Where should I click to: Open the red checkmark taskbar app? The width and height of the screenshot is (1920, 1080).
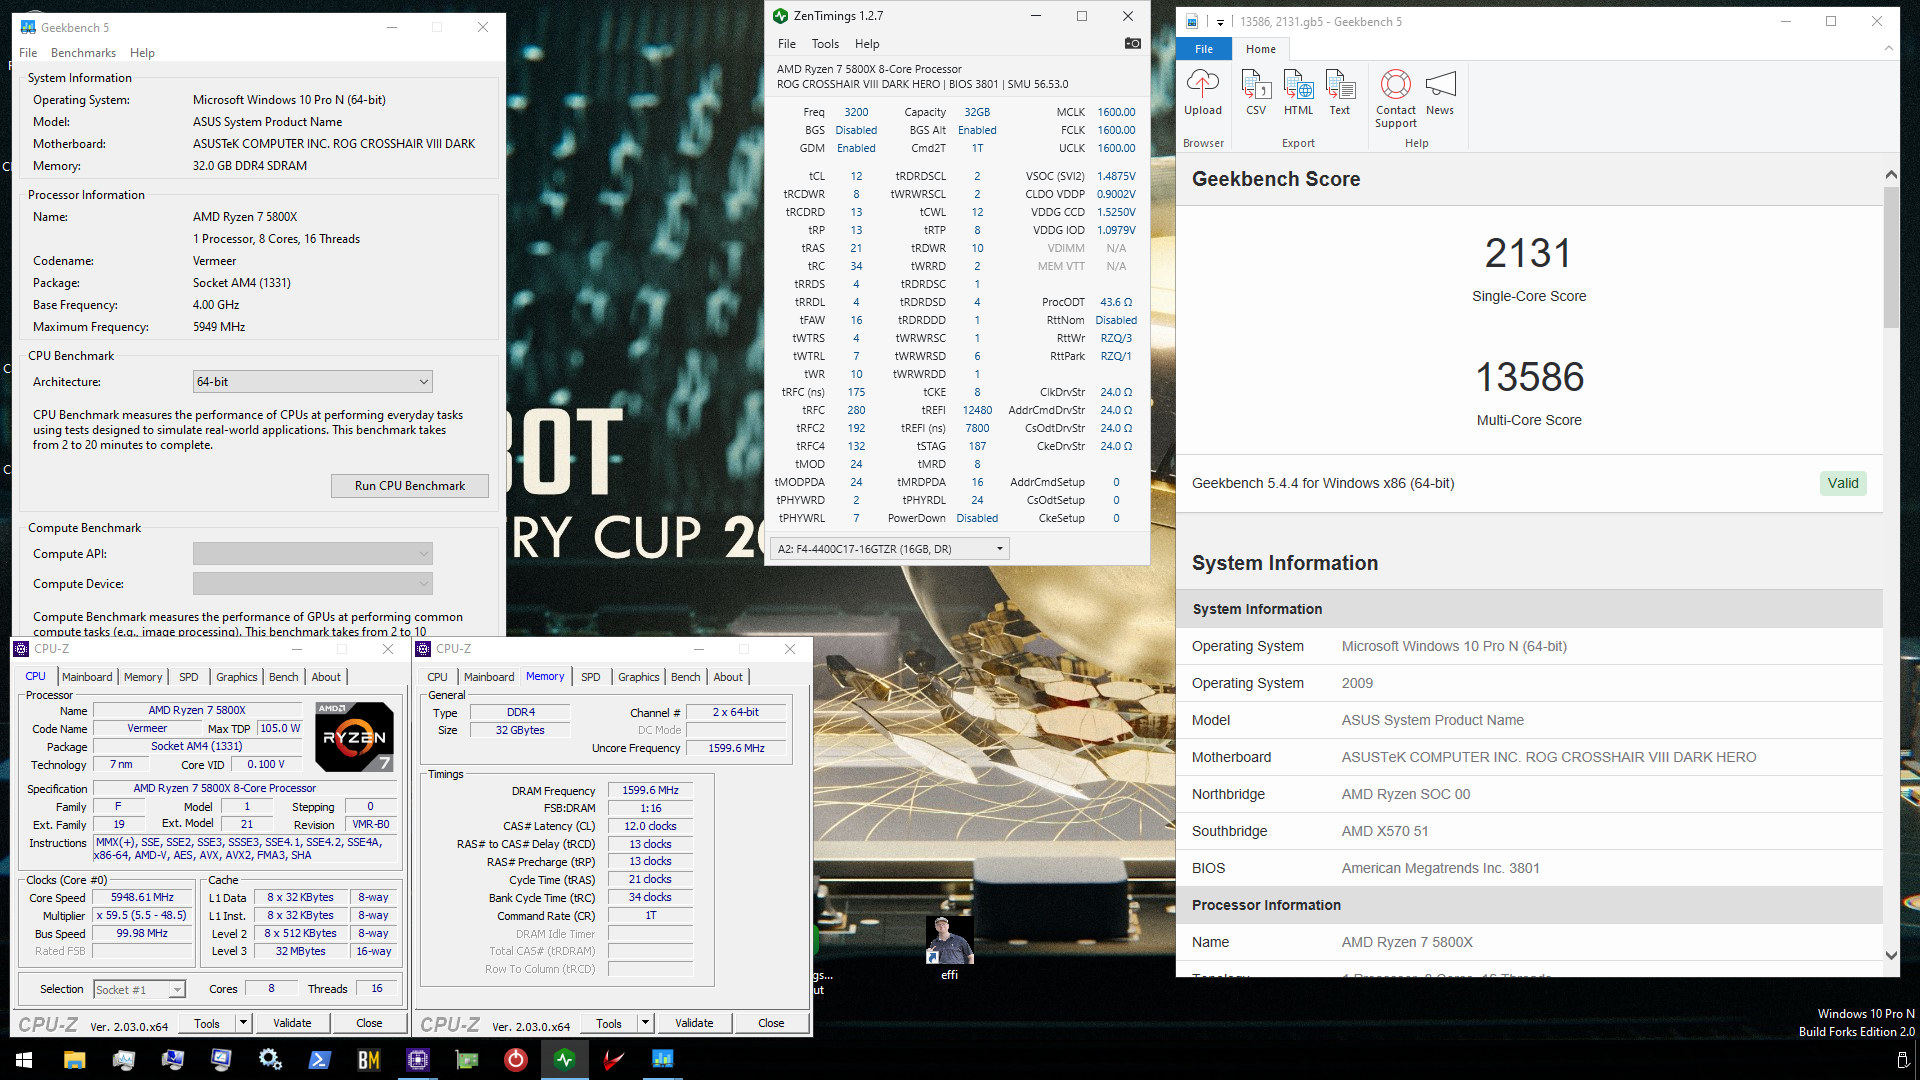(613, 1060)
